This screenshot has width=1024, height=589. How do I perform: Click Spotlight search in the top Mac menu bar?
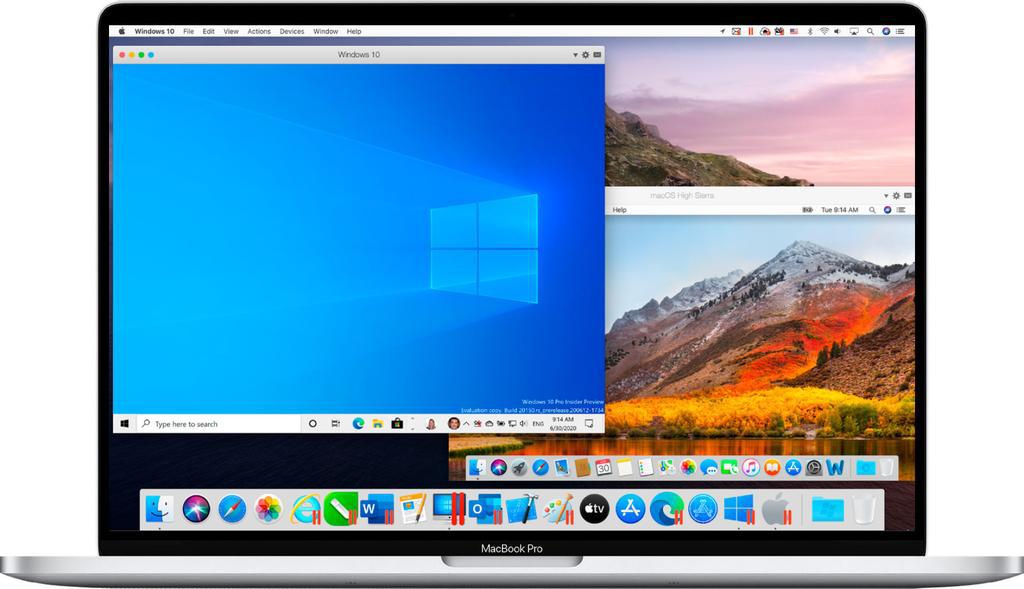coord(871,31)
